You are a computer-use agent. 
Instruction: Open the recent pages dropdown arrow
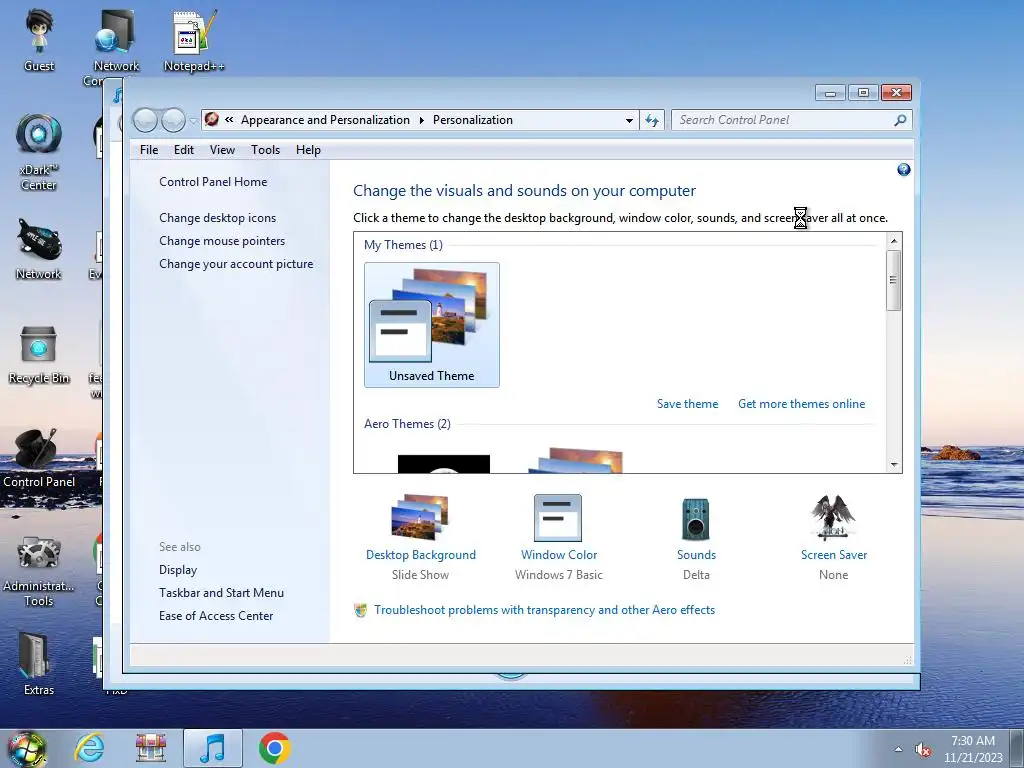coord(193,121)
